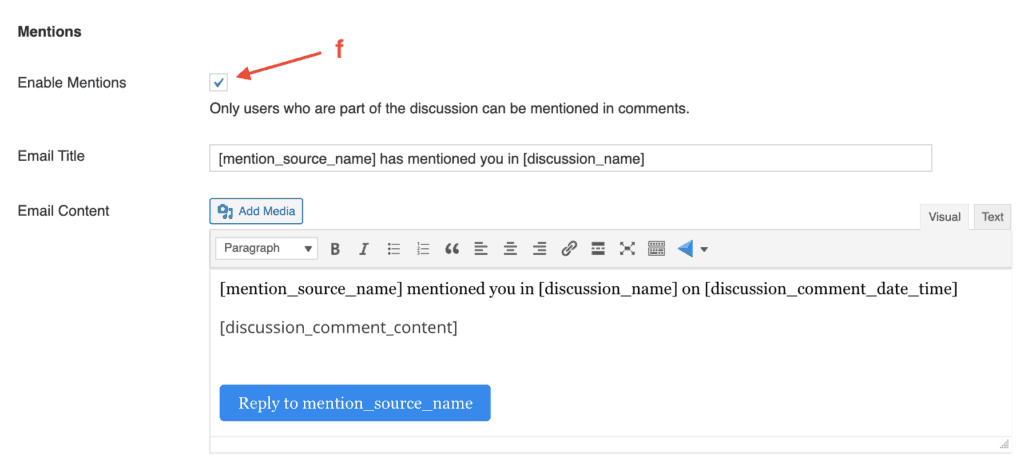Toggle the editor toolbar's extra row
The image size is (1024, 467).
pyautogui.click(x=656, y=249)
